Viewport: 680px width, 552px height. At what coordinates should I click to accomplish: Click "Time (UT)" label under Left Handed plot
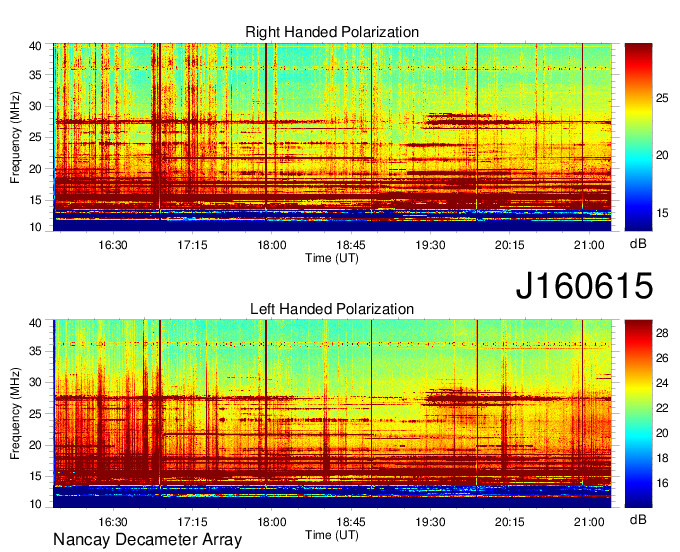point(332,535)
